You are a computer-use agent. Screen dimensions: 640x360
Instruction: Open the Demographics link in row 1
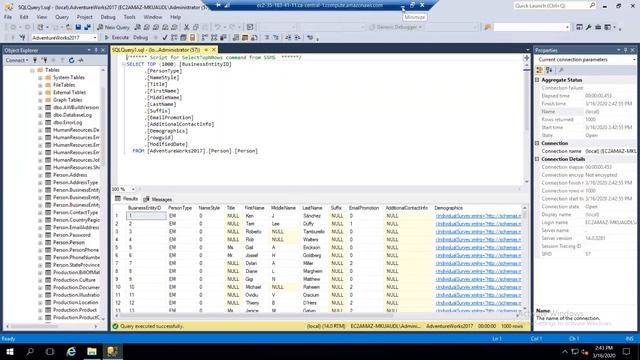[x=478, y=216]
